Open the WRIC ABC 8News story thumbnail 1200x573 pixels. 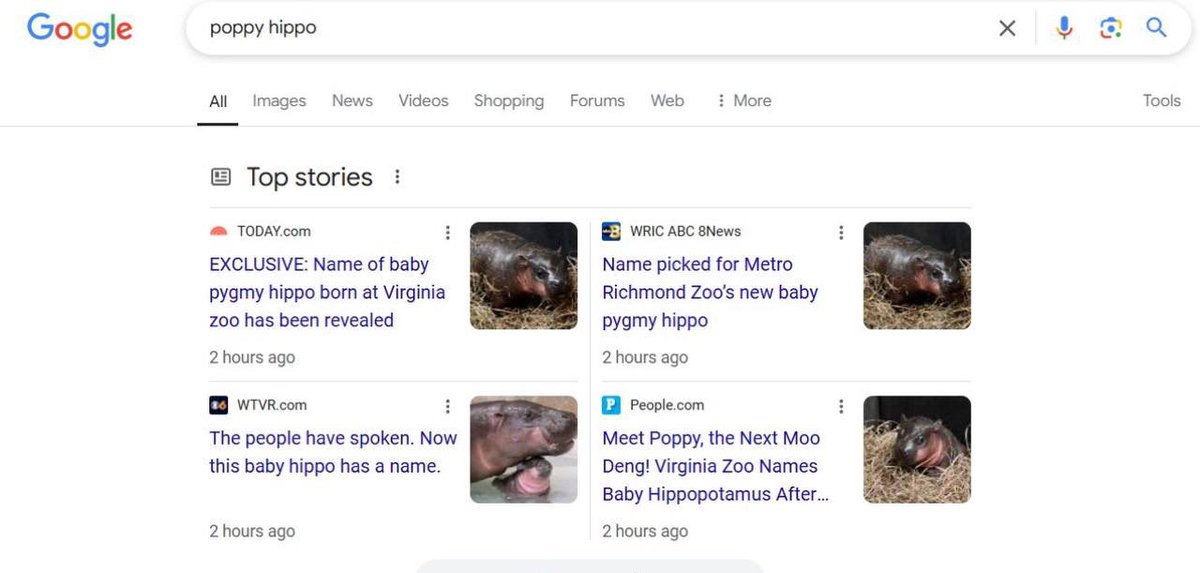pos(917,276)
